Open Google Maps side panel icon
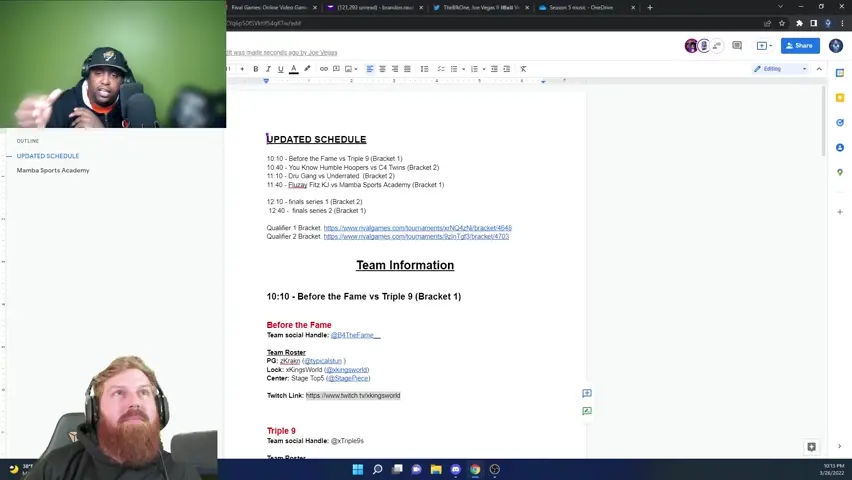The width and height of the screenshot is (852, 480). pos(840,171)
